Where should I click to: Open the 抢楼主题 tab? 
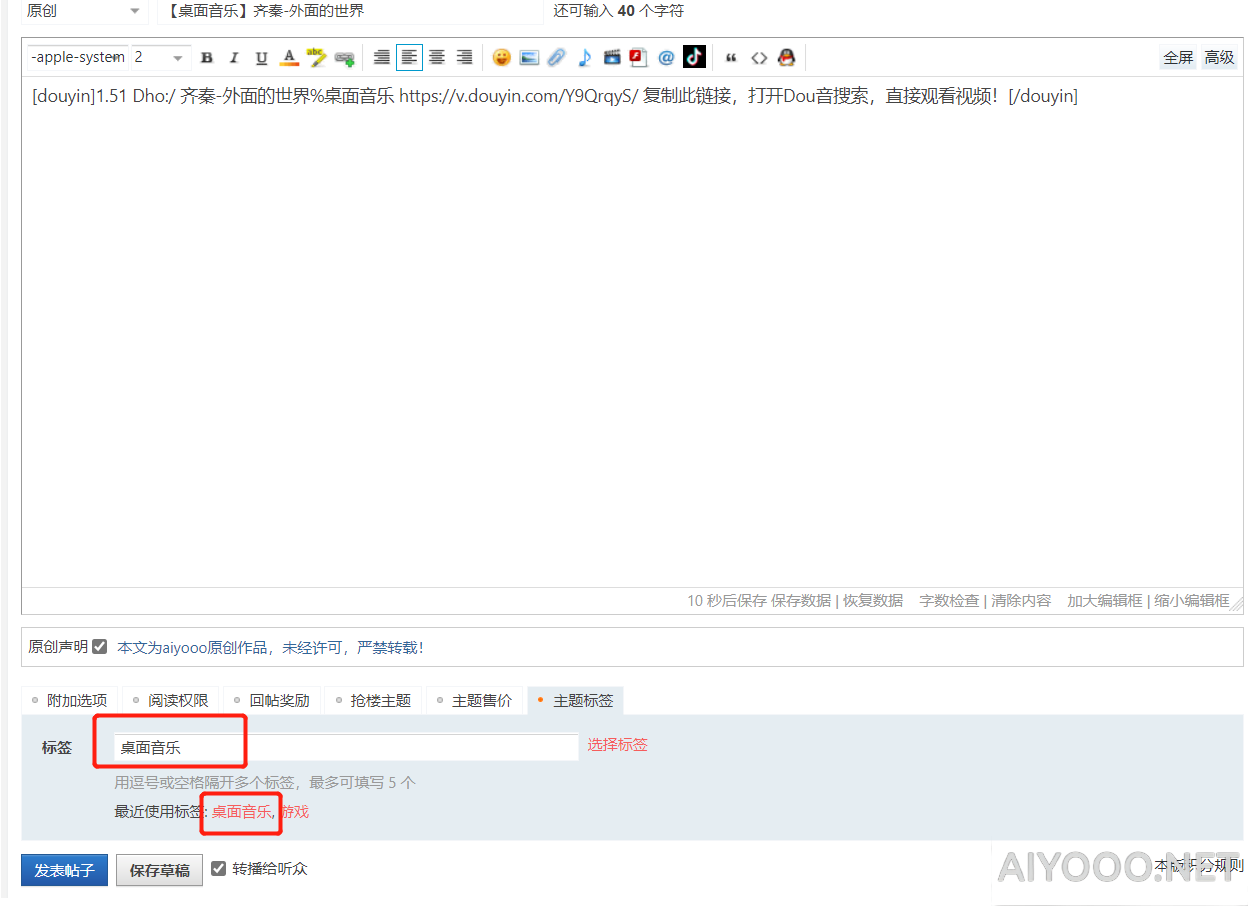click(x=373, y=701)
